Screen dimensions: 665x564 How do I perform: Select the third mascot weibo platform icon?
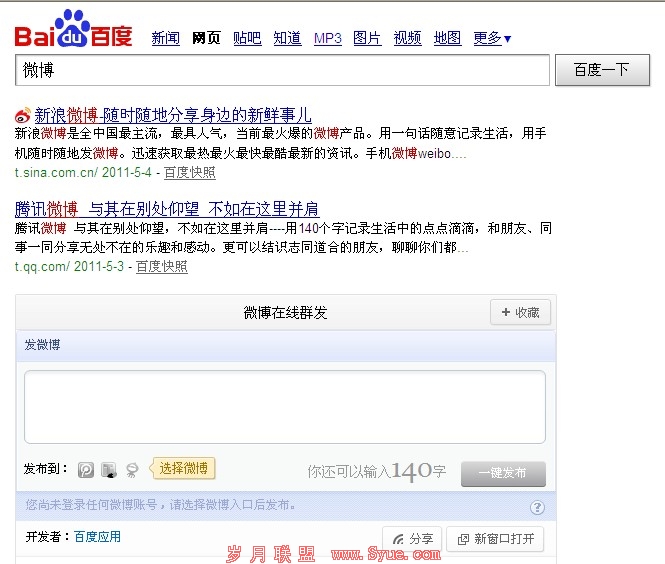[x=132, y=470]
